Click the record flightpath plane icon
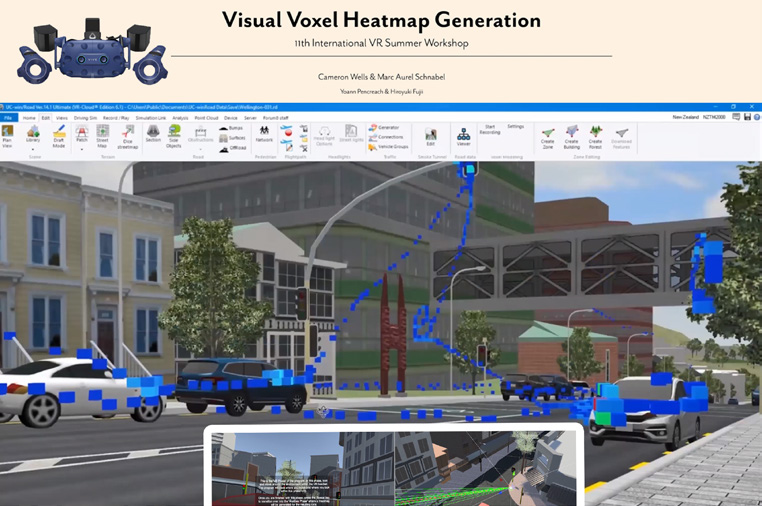 [286, 131]
